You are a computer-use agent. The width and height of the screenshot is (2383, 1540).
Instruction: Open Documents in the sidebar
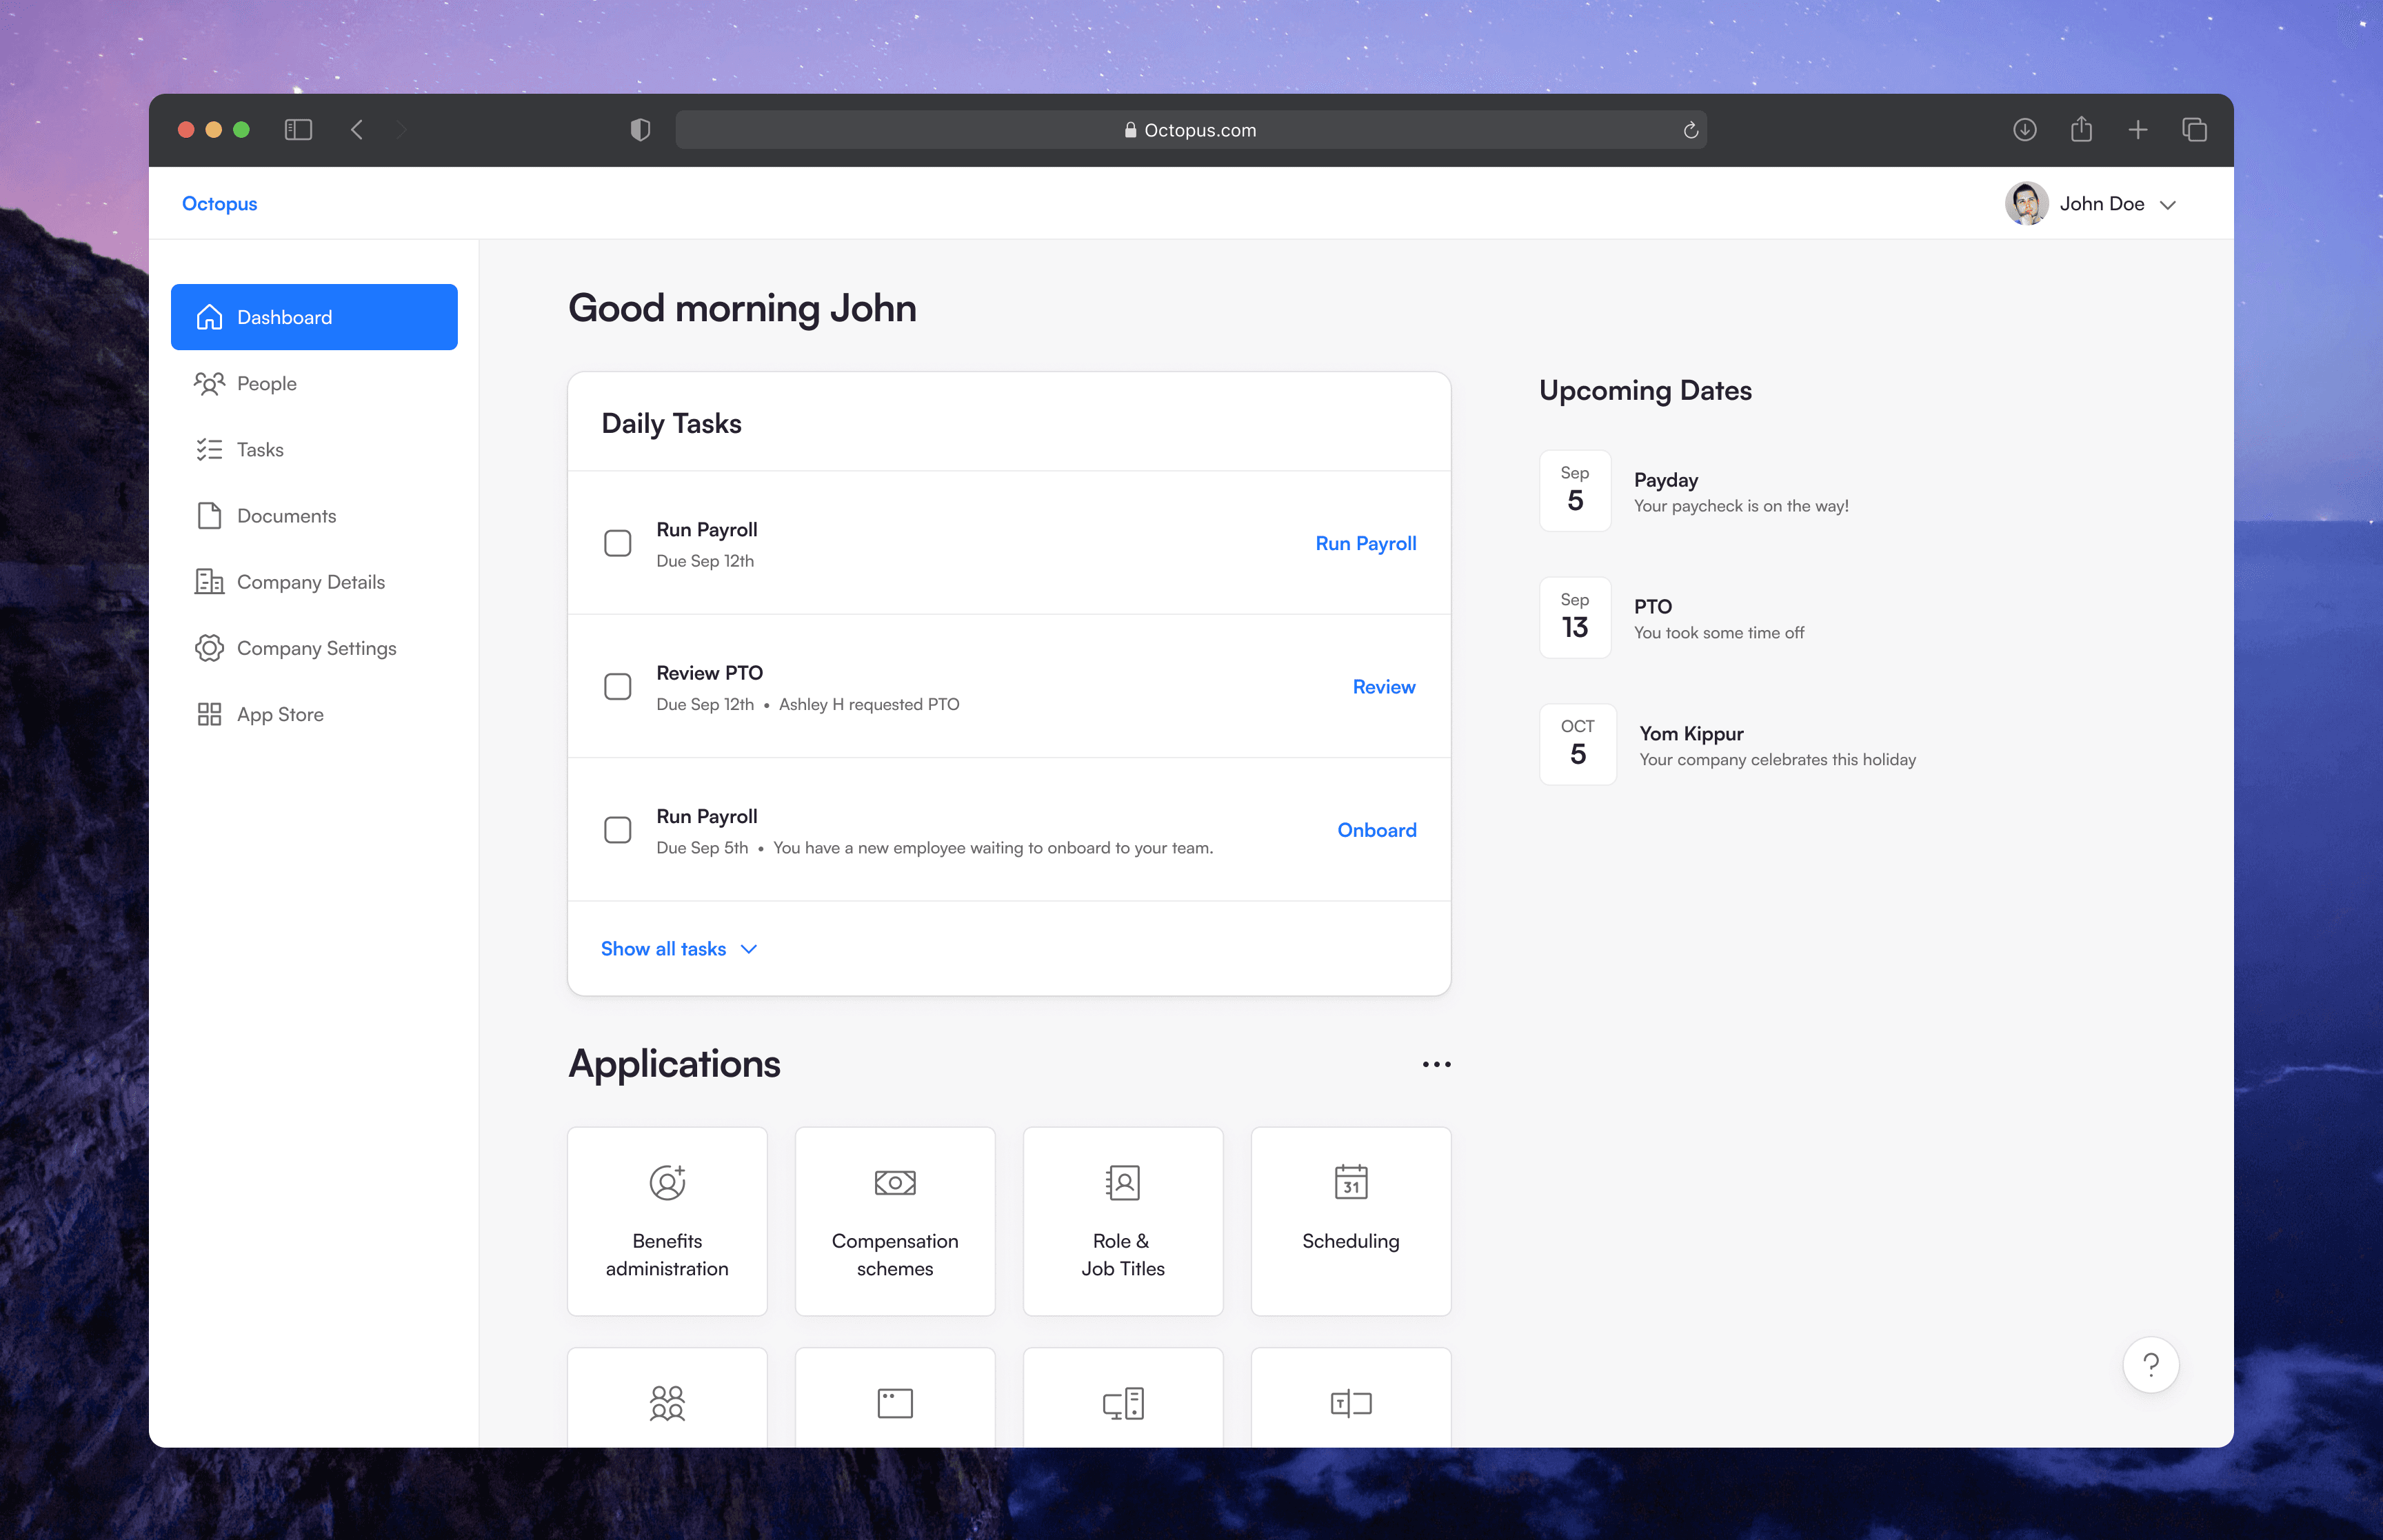(x=314, y=516)
